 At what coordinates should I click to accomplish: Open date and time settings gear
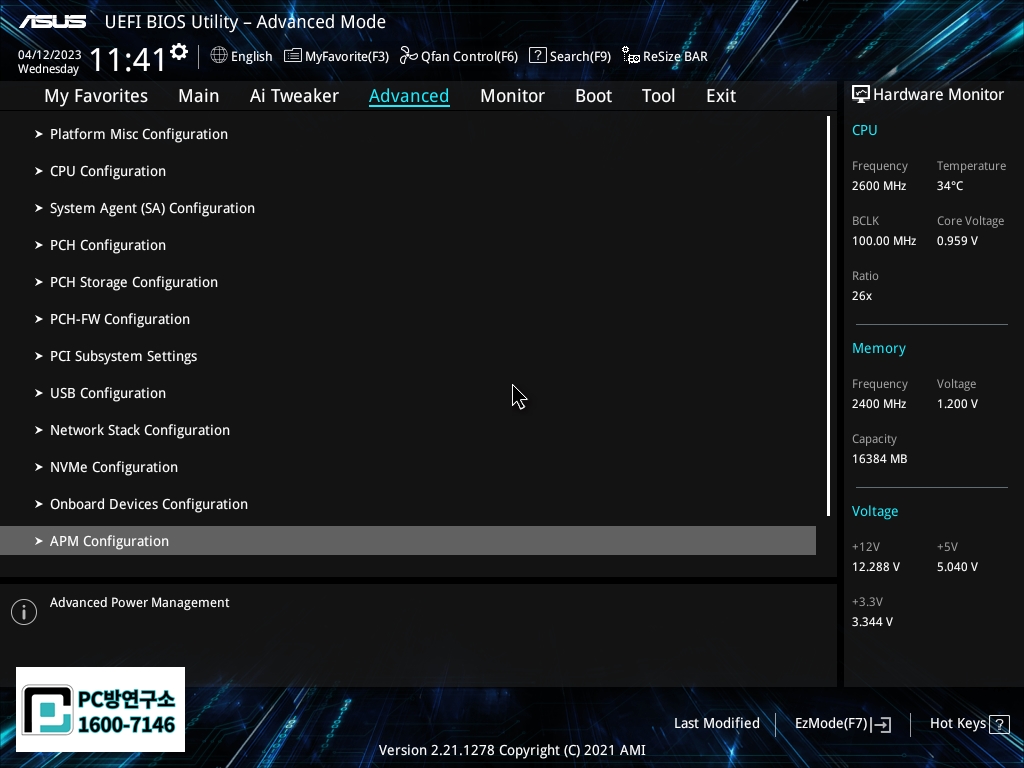(x=179, y=52)
